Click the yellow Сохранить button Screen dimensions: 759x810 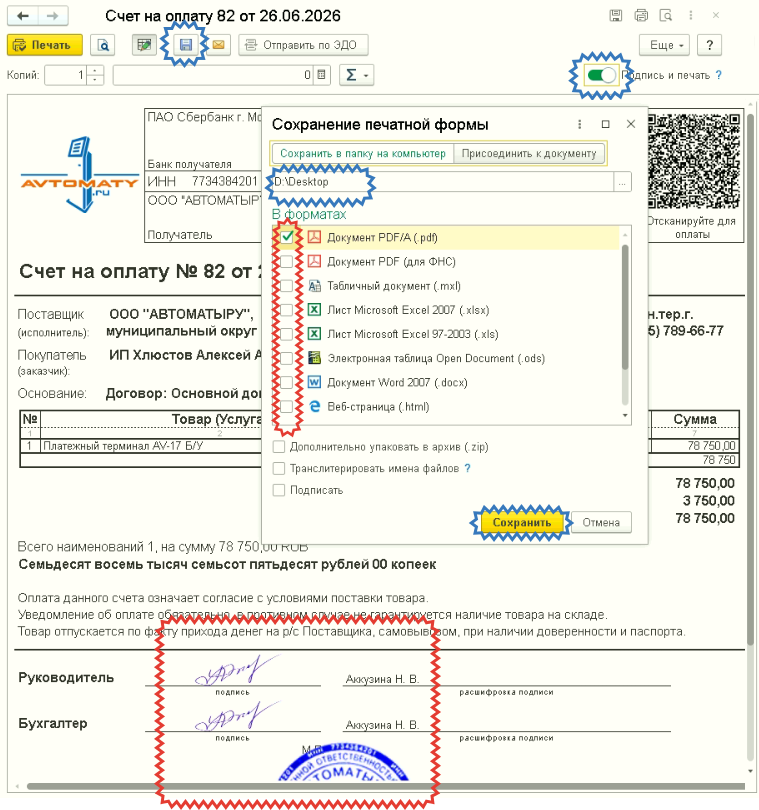(522, 522)
